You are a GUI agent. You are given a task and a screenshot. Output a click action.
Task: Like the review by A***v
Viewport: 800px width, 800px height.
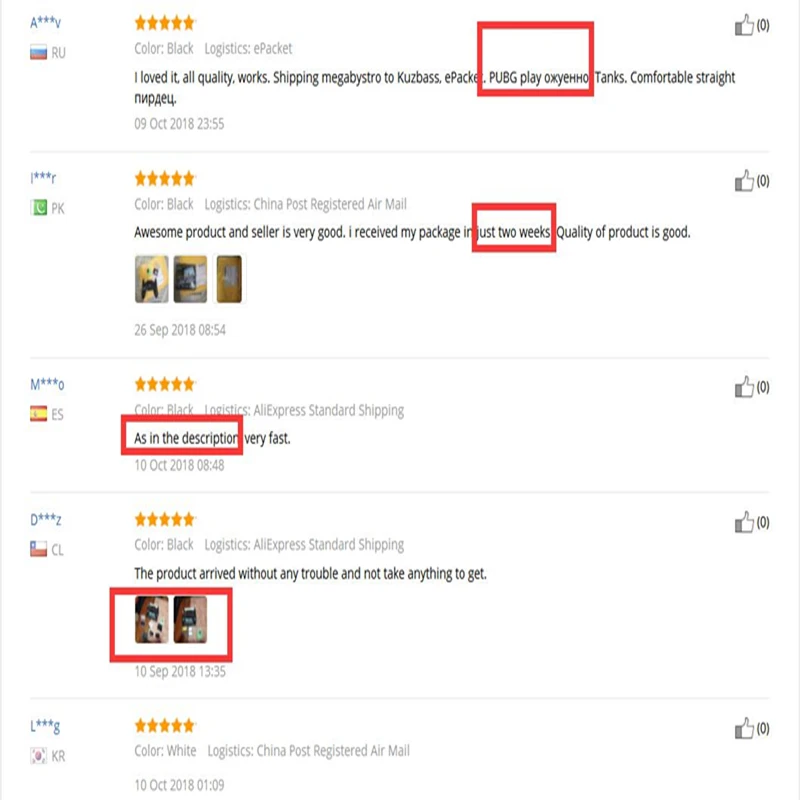click(744, 25)
